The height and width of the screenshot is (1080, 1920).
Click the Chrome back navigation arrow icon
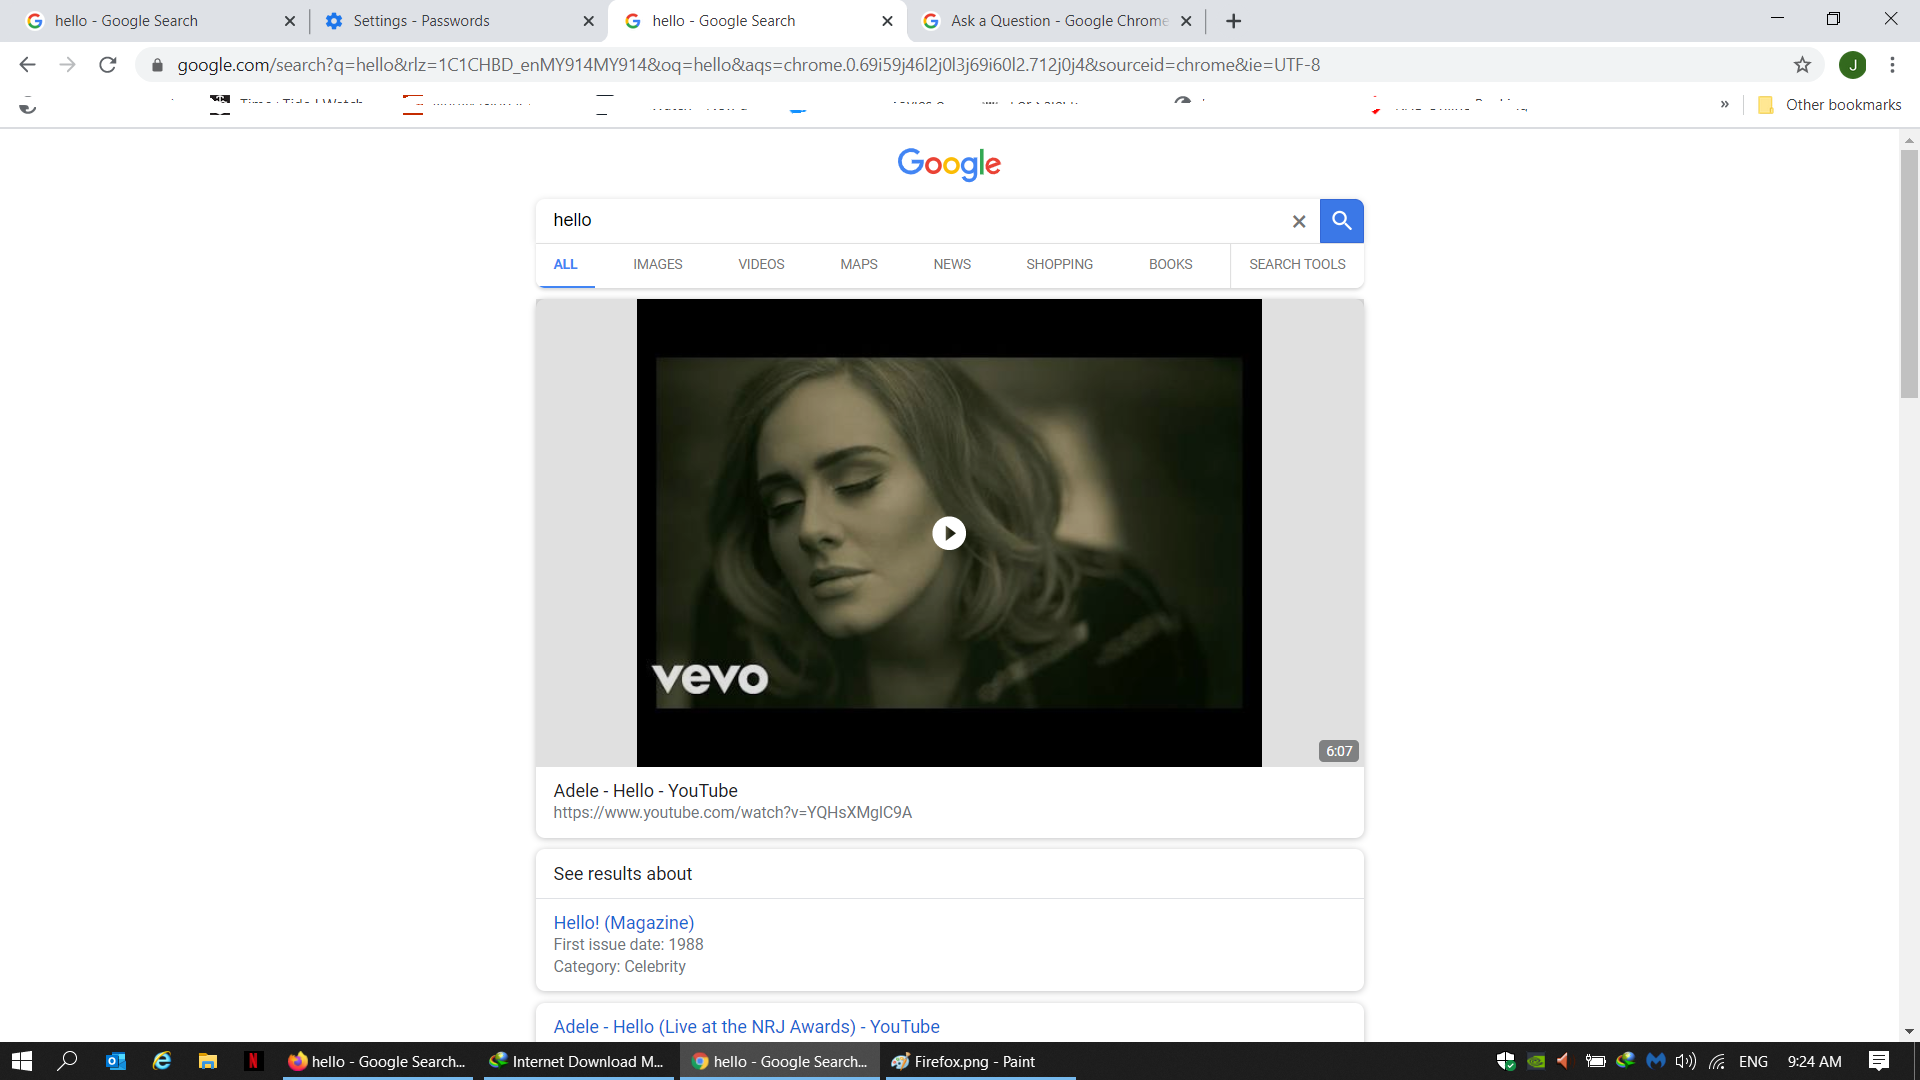point(25,65)
